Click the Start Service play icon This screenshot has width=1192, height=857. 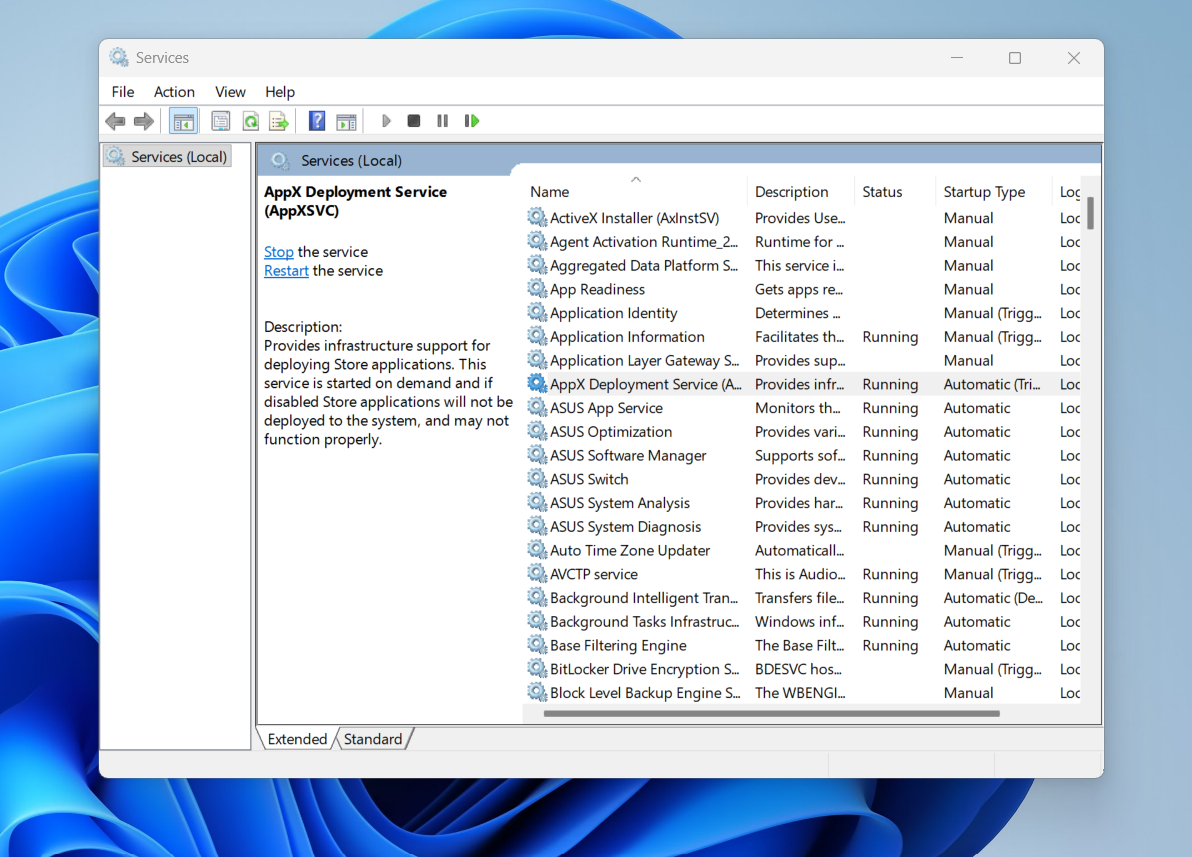(386, 121)
